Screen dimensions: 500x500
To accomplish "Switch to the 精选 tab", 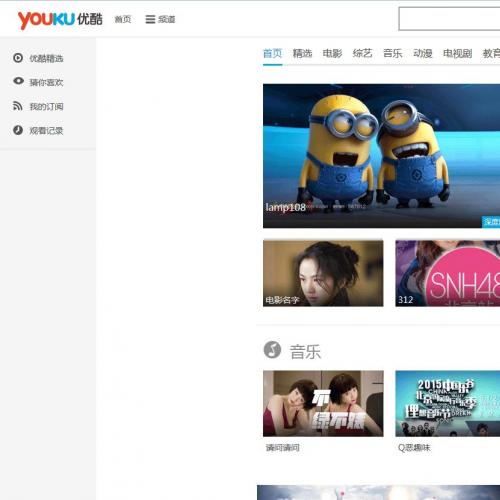I will pyautogui.click(x=302, y=53).
